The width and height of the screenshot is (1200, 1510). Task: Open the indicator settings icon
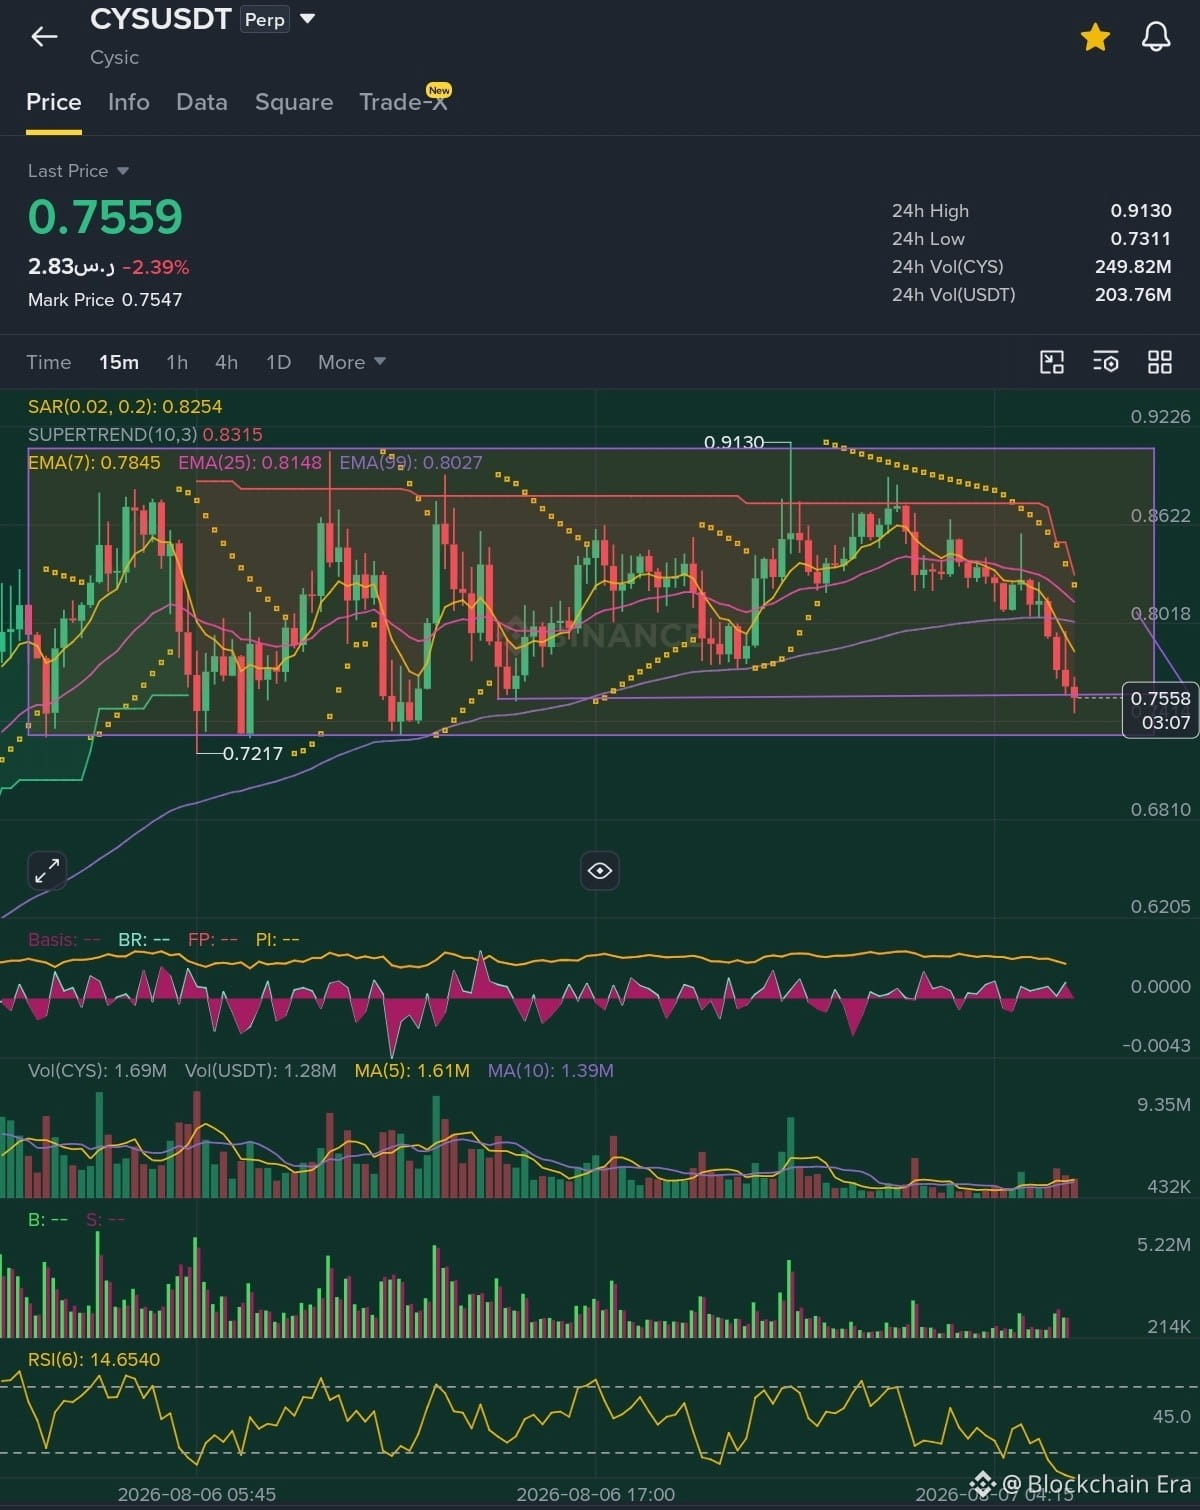[x=1106, y=362]
